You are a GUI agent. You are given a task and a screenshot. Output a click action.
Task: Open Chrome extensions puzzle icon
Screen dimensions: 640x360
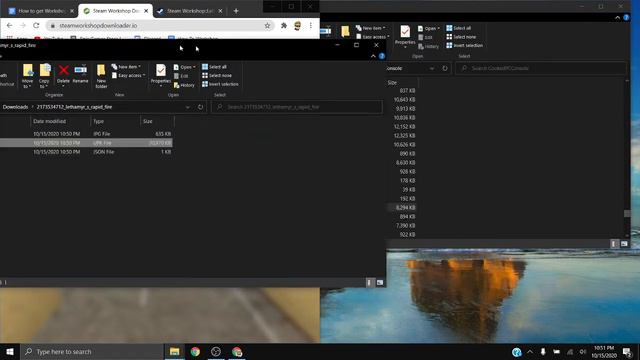[x=284, y=25]
